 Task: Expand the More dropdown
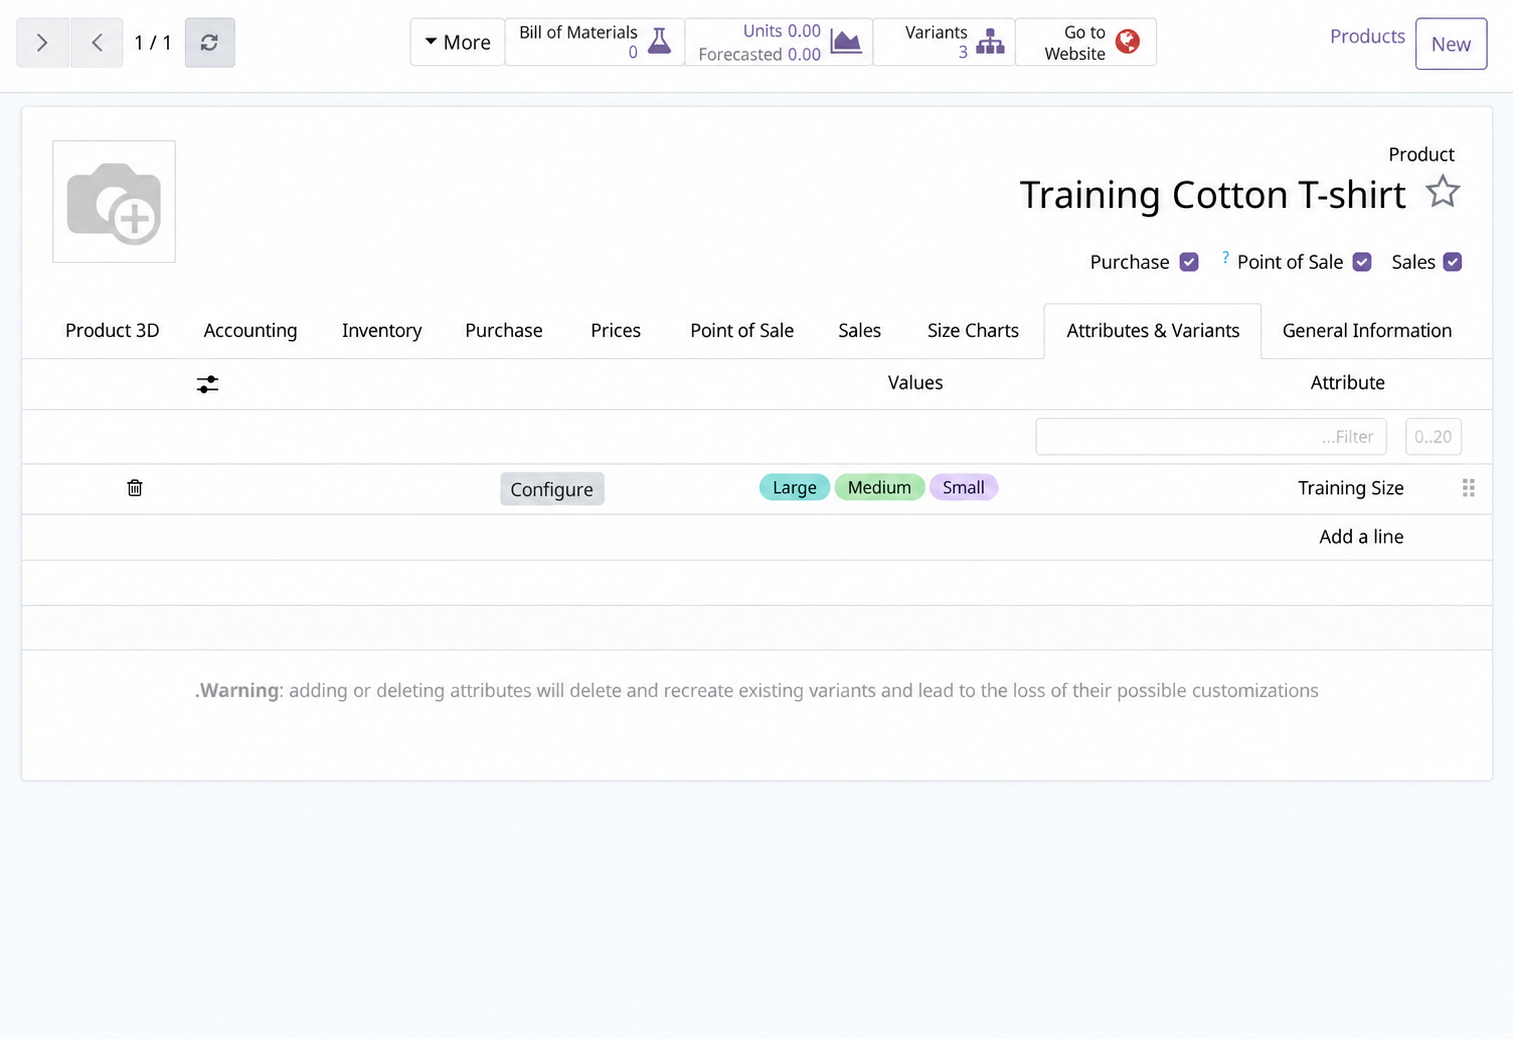[457, 42]
